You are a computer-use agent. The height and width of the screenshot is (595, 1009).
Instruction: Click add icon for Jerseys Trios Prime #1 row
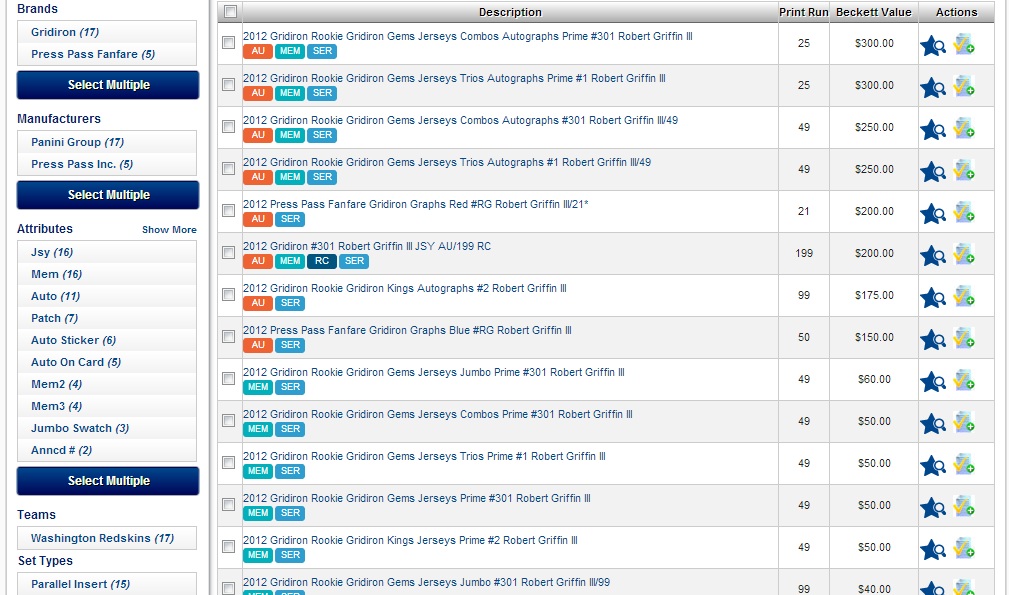coord(963,464)
